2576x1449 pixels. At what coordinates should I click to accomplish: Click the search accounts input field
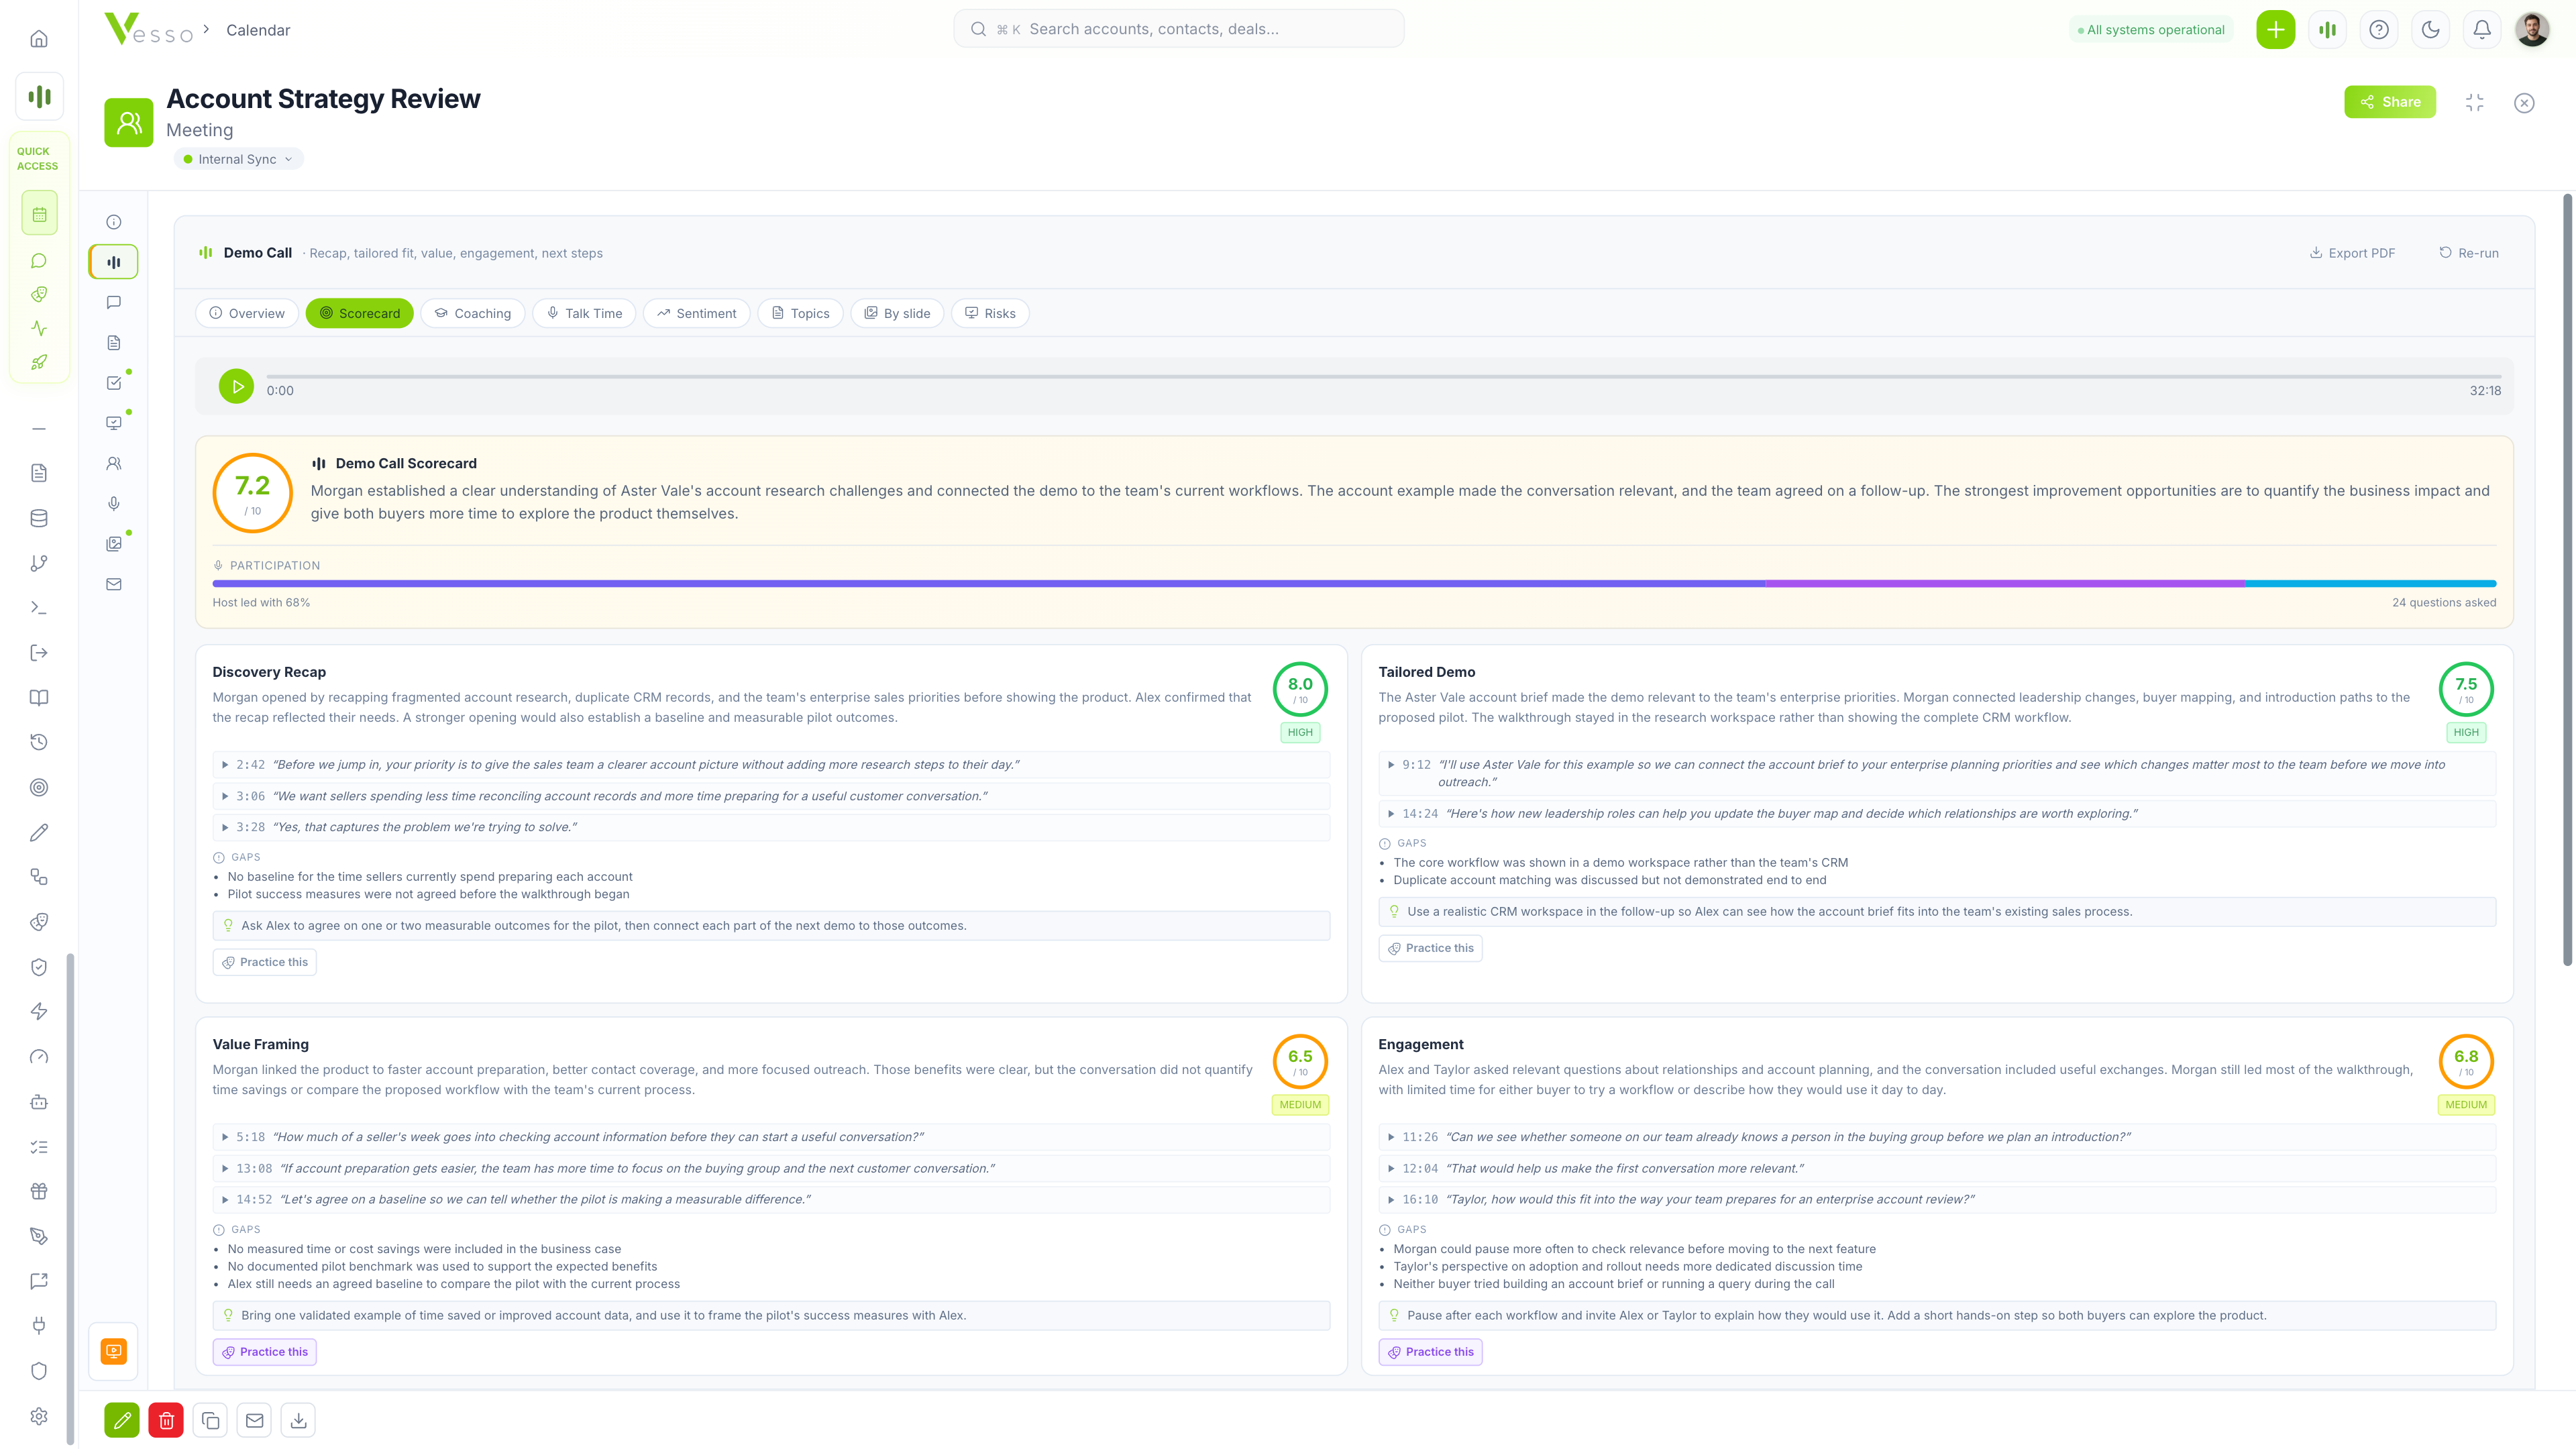(x=1178, y=29)
